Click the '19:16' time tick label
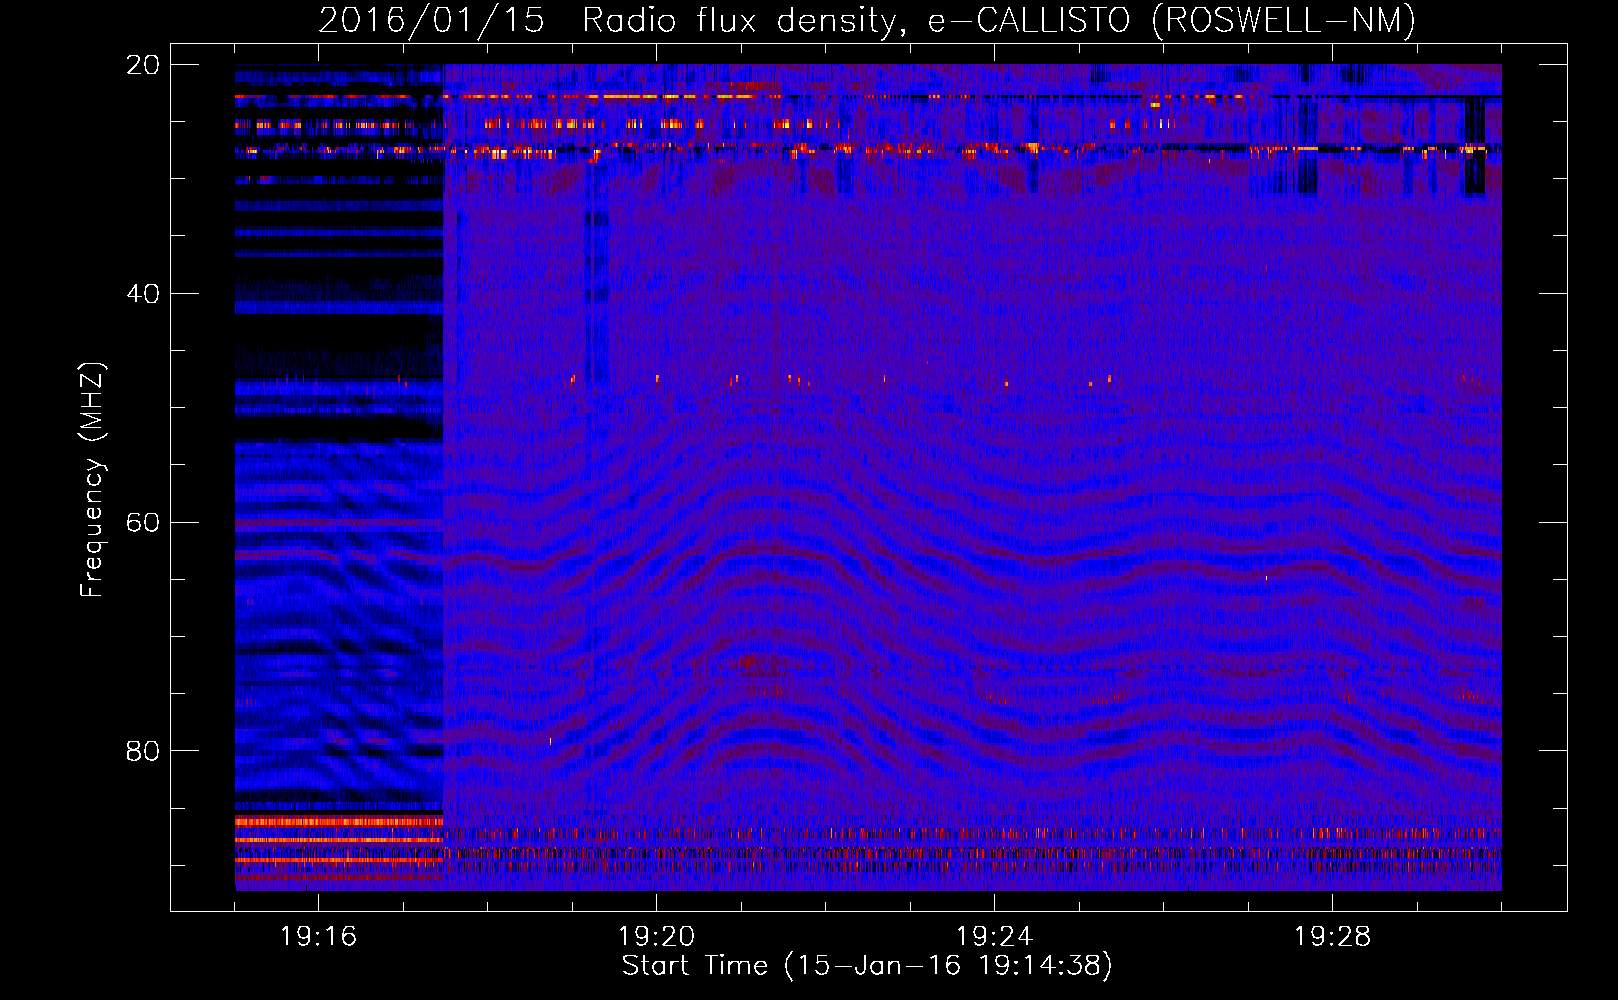The image size is (1618, 1000). click(x=318, y=937)
